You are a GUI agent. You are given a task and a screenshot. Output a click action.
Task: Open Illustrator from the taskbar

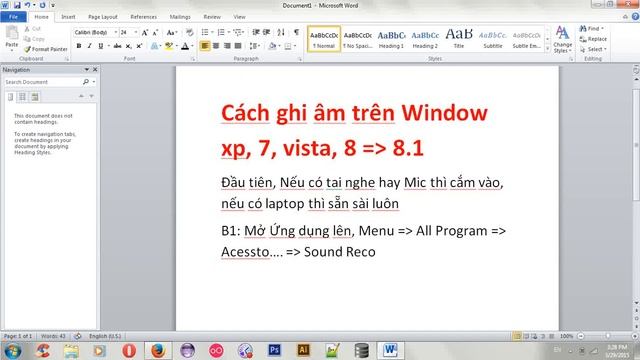tap(303, 350)
